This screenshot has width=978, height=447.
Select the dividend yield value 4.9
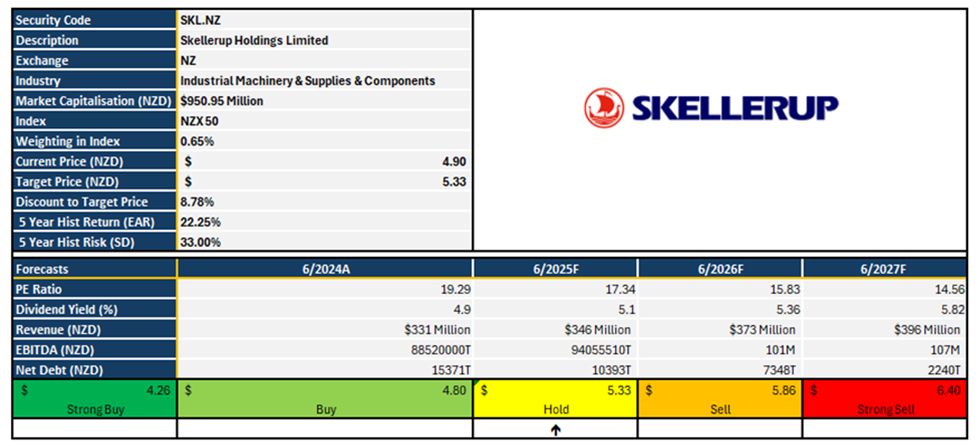[325, 309]
